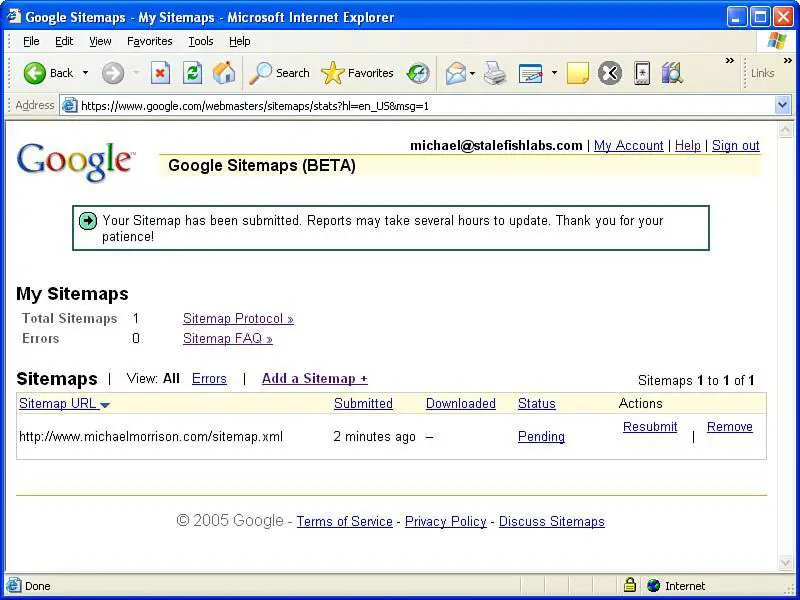The width and height of the screenshot is (800, 600).
Task: Sort by the Submitted column header
Action: pos(363,404)
